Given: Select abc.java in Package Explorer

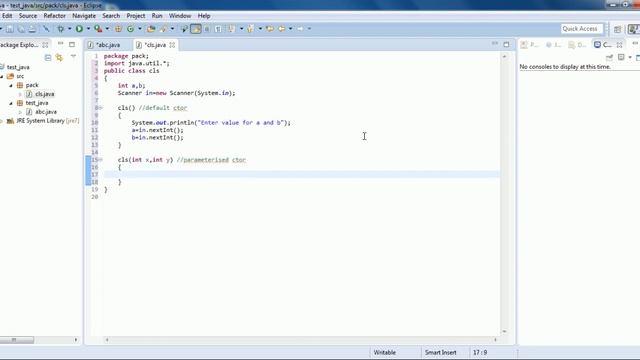Looking at the screenshot, I should [46, 112].
